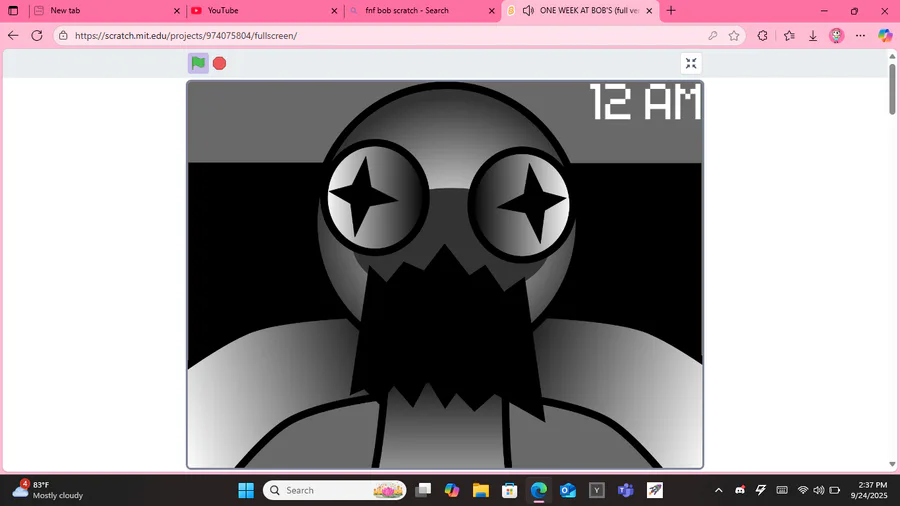Switch to the YouTube tab

point(265,10)
